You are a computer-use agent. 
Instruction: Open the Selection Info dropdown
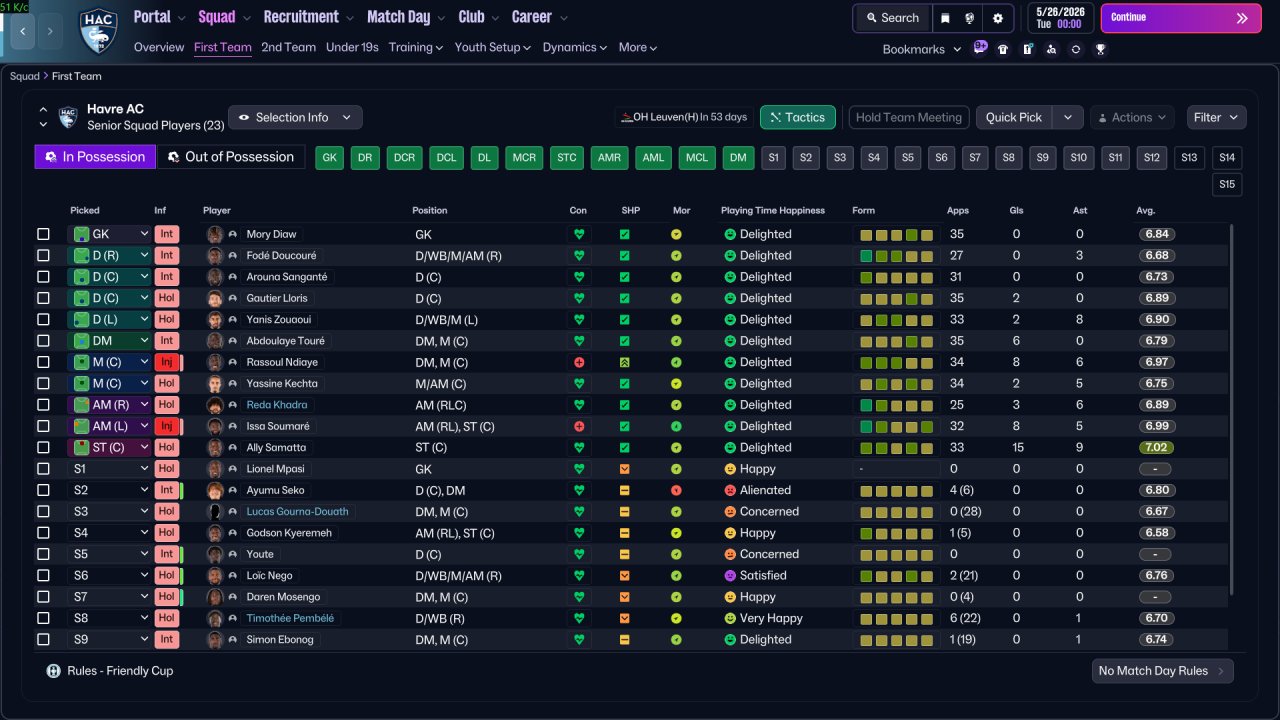click(x=295, y=117)
